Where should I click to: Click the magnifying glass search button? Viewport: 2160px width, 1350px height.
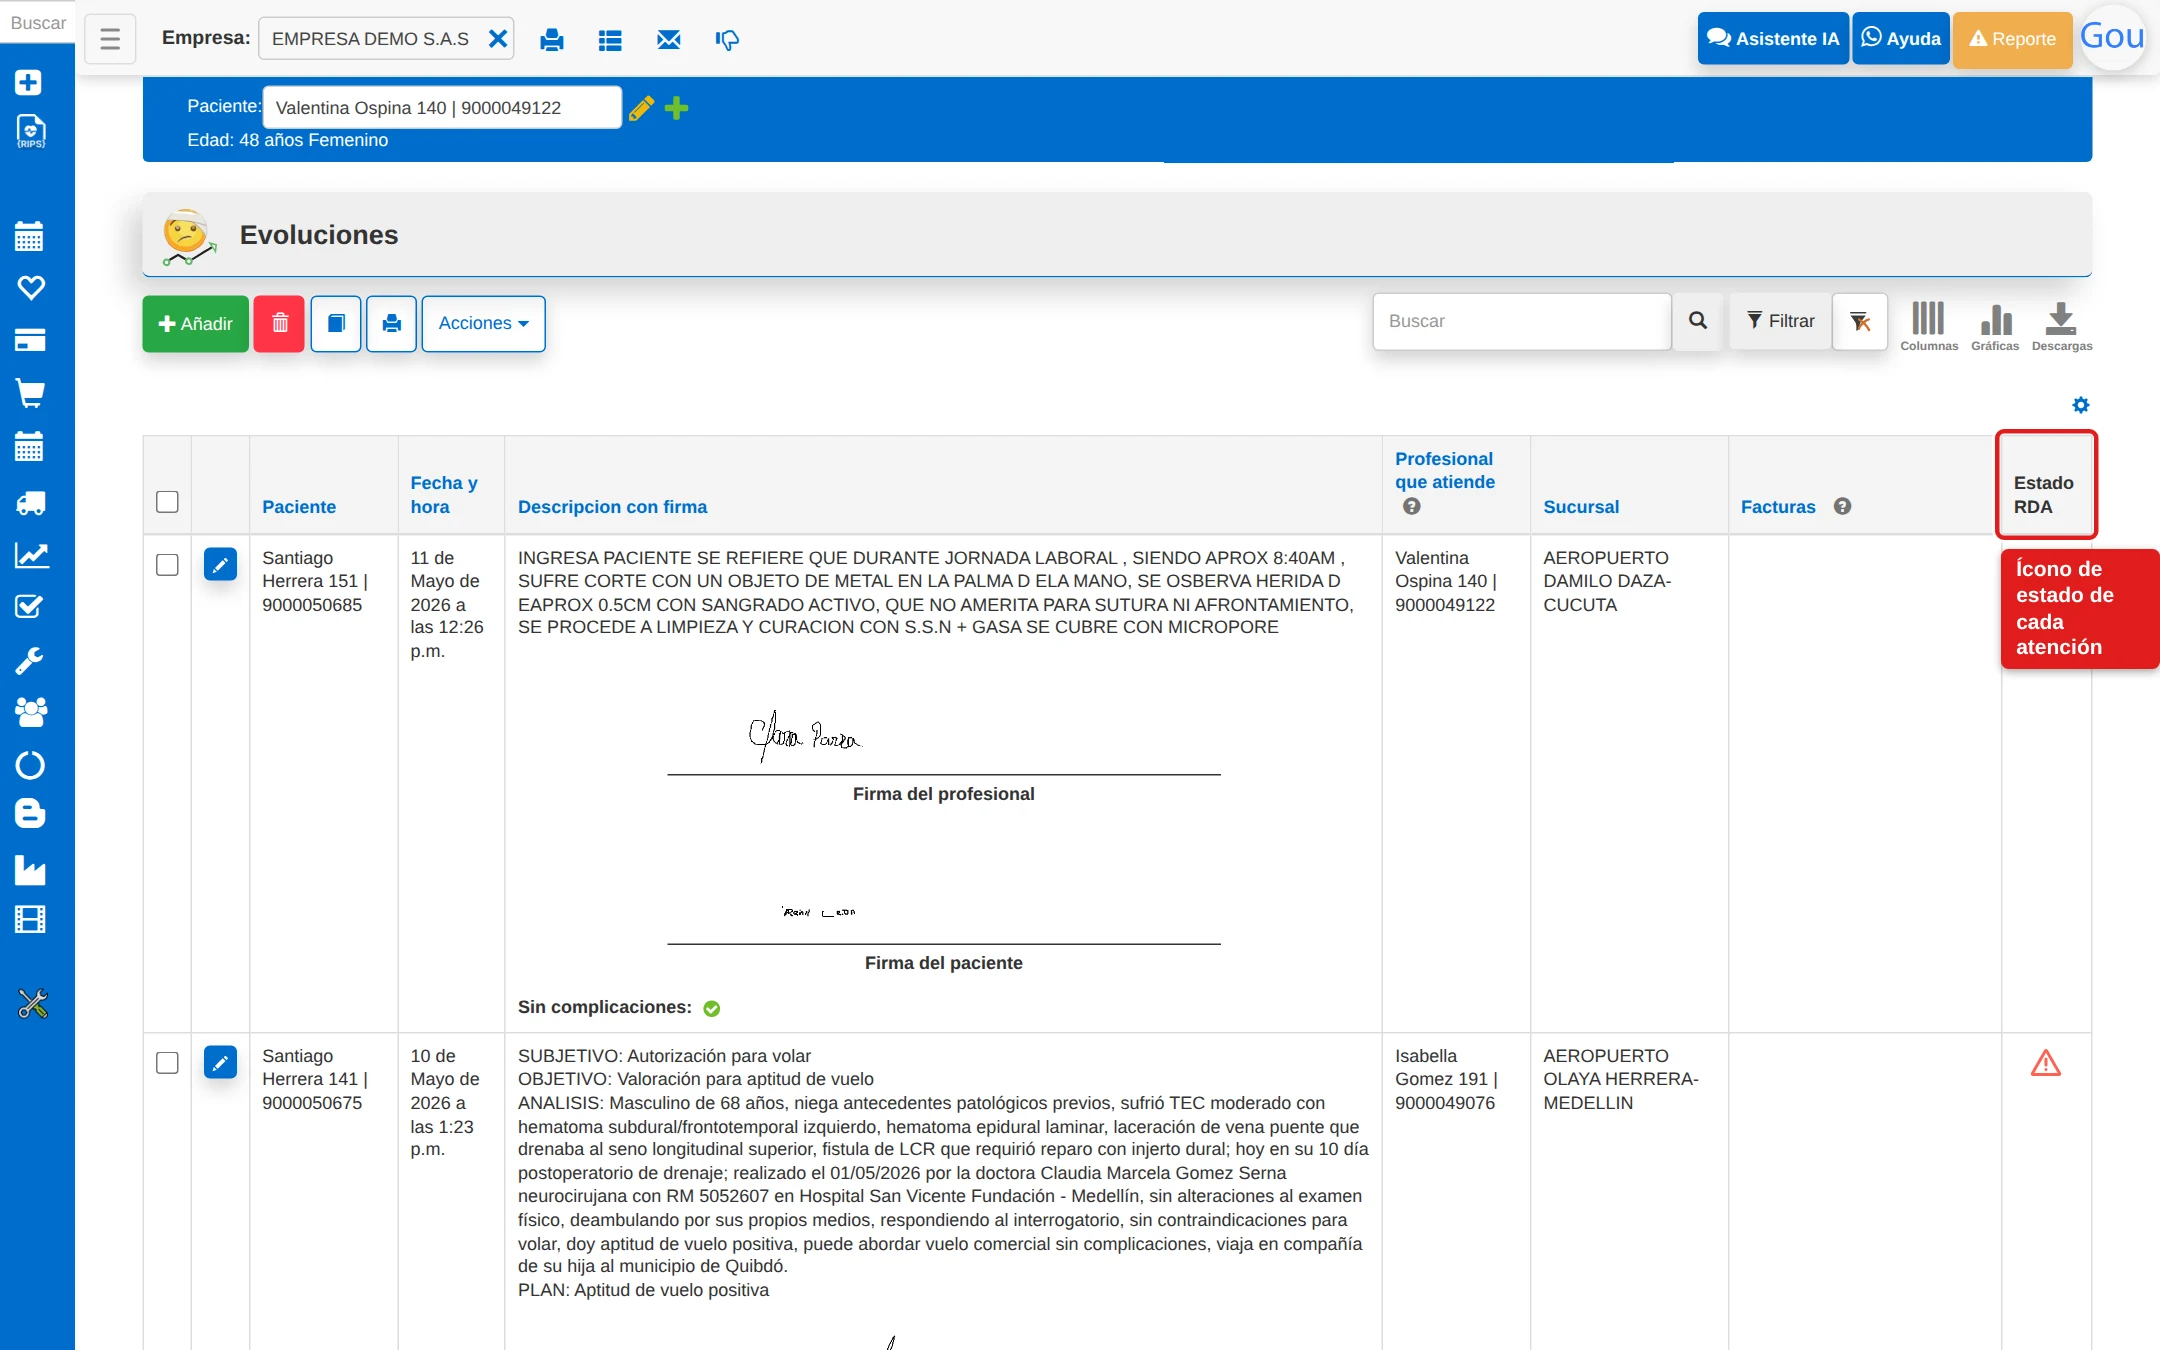[x=1698, y=321]
